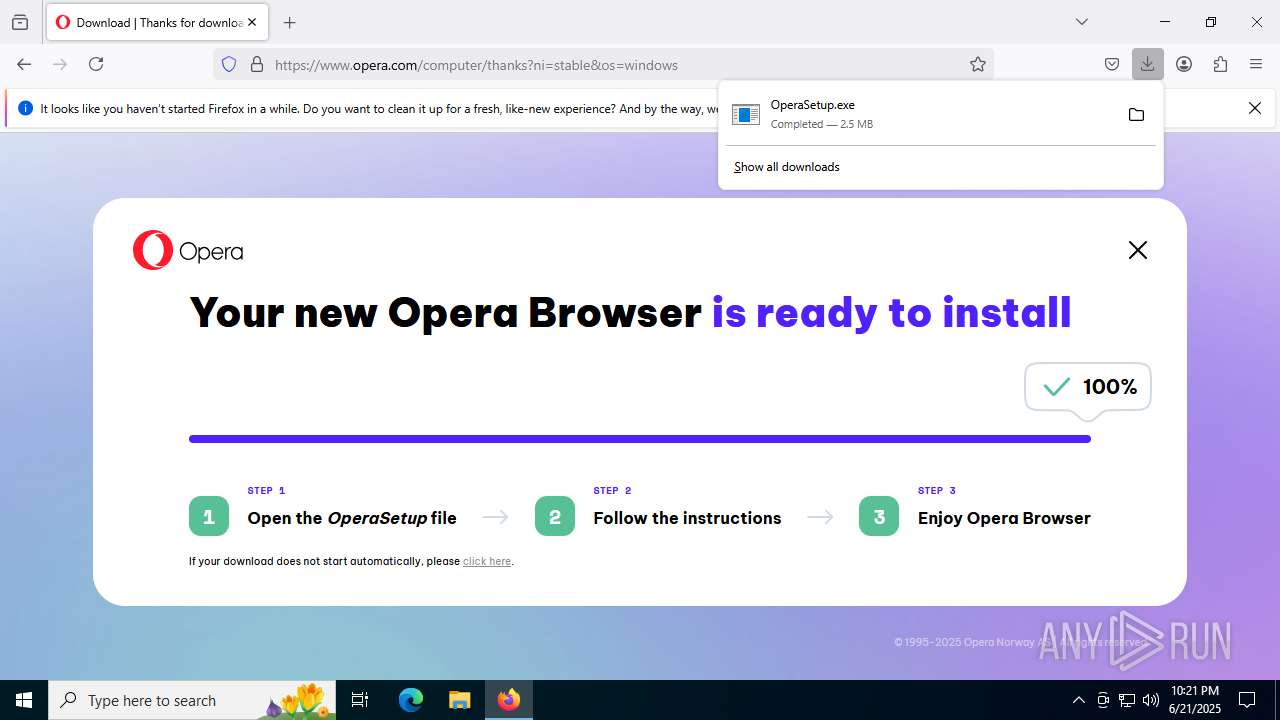Open the Windows Start menu
1280x720 pixels.
24,700
